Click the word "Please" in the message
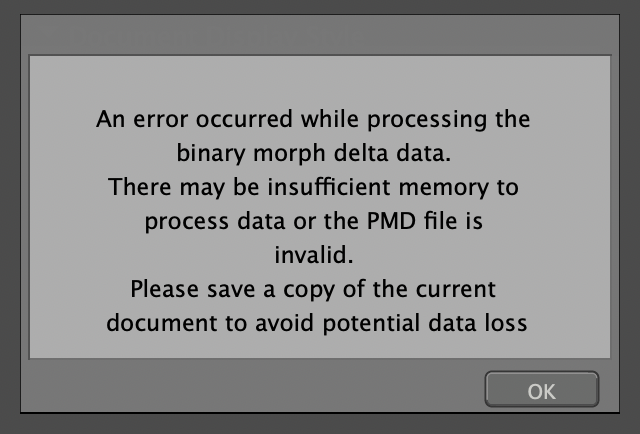 click(x=164, y=289)
